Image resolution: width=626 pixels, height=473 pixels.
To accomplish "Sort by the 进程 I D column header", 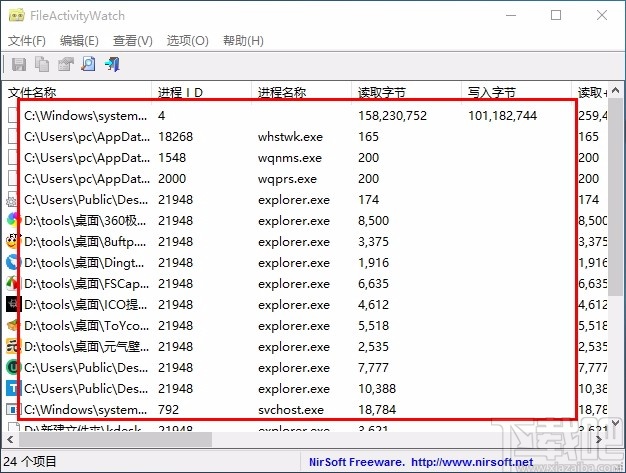I will coord(202,92).
